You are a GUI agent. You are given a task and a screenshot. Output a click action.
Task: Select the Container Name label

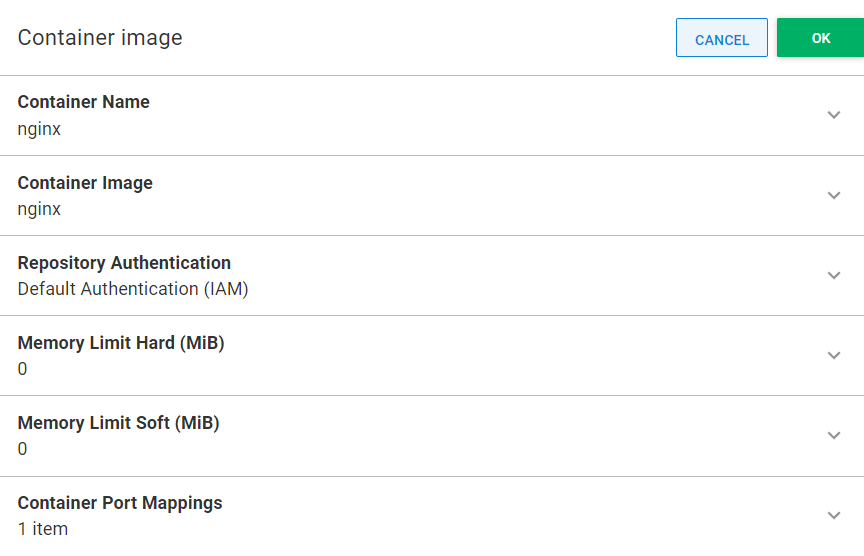(x=84, y=102)
